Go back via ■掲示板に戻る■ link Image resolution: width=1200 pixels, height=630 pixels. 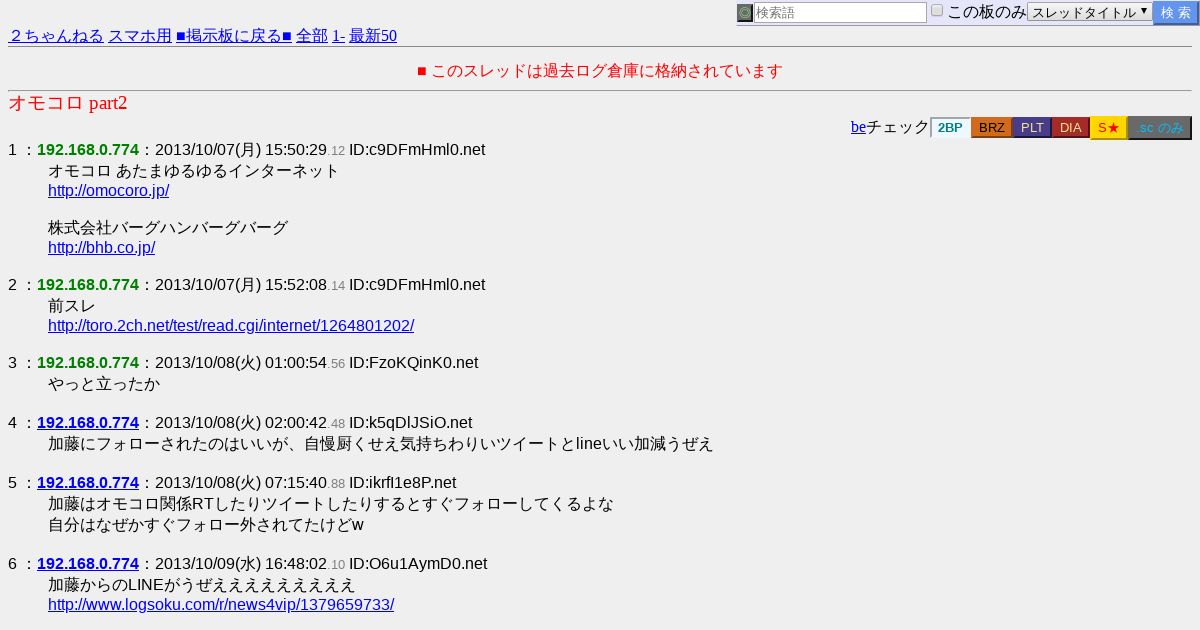coord(234,36)
